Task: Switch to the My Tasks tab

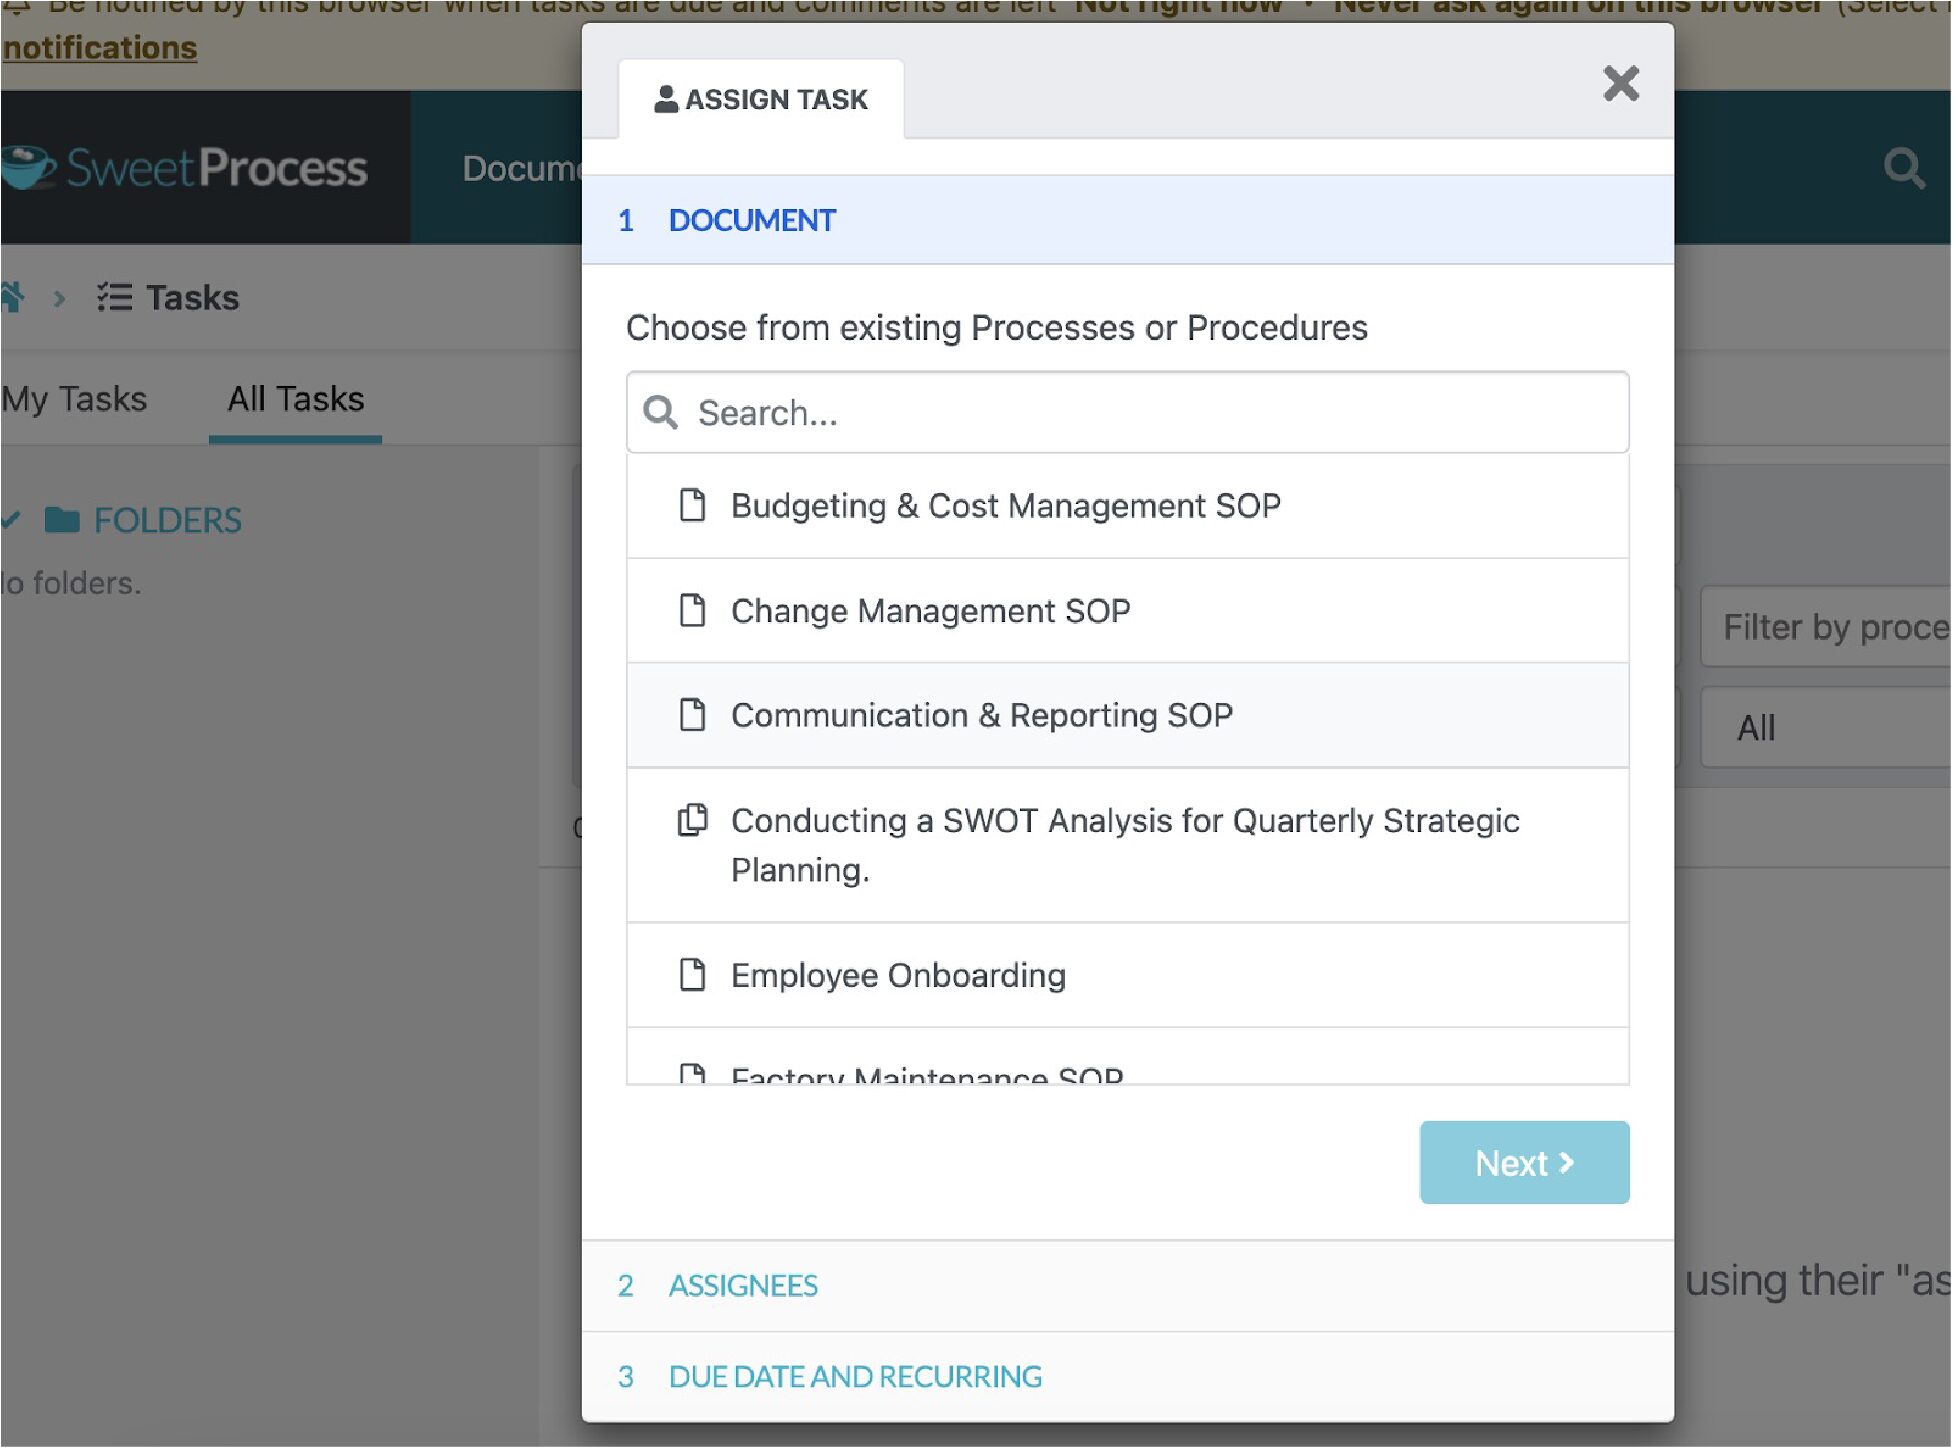Action: pyautogui.click(x=74, y=399)
